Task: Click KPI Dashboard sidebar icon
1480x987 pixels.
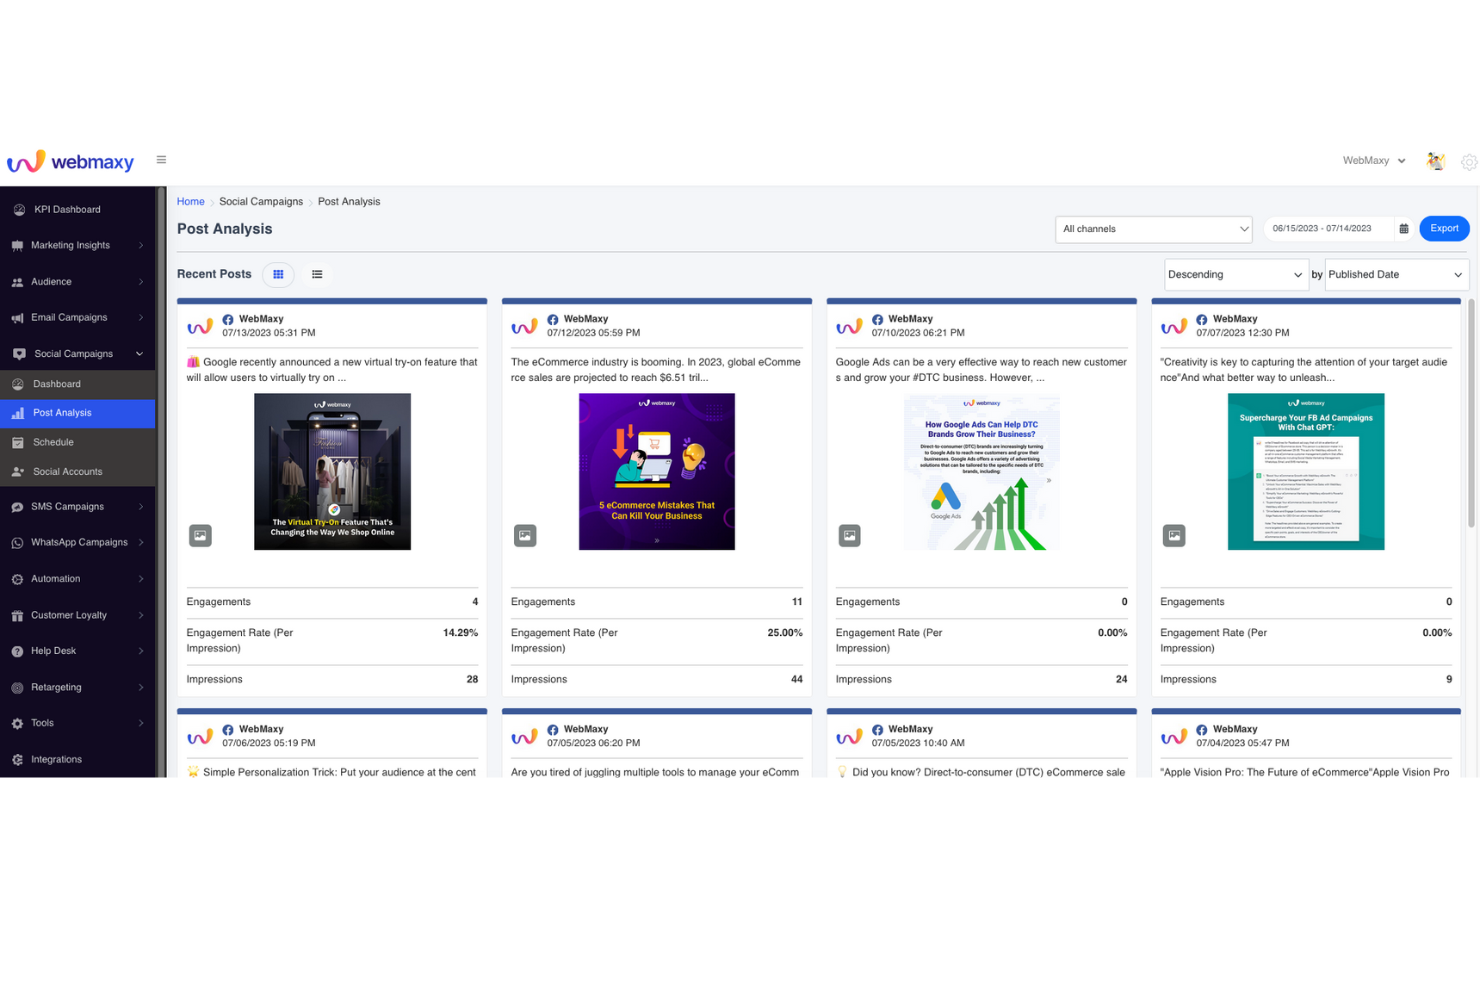Action: (19, 210)
